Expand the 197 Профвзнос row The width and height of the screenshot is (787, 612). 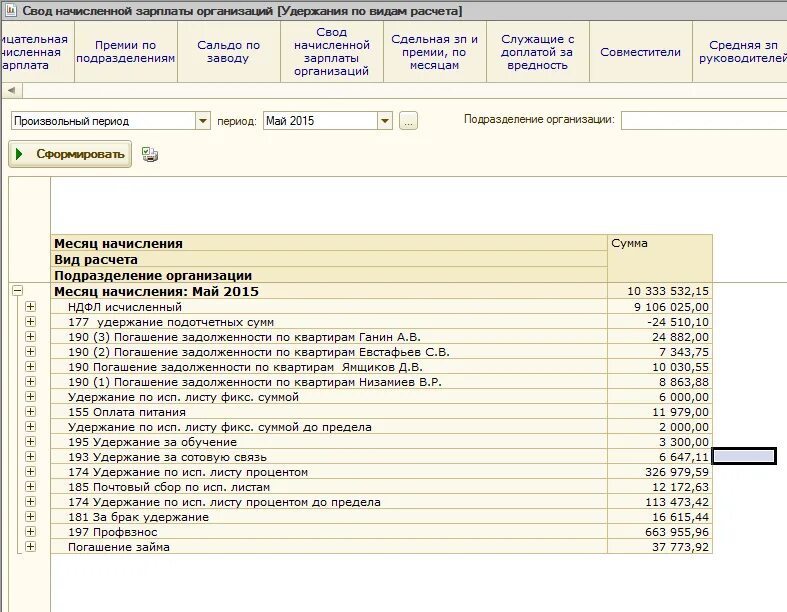[30, 532]
